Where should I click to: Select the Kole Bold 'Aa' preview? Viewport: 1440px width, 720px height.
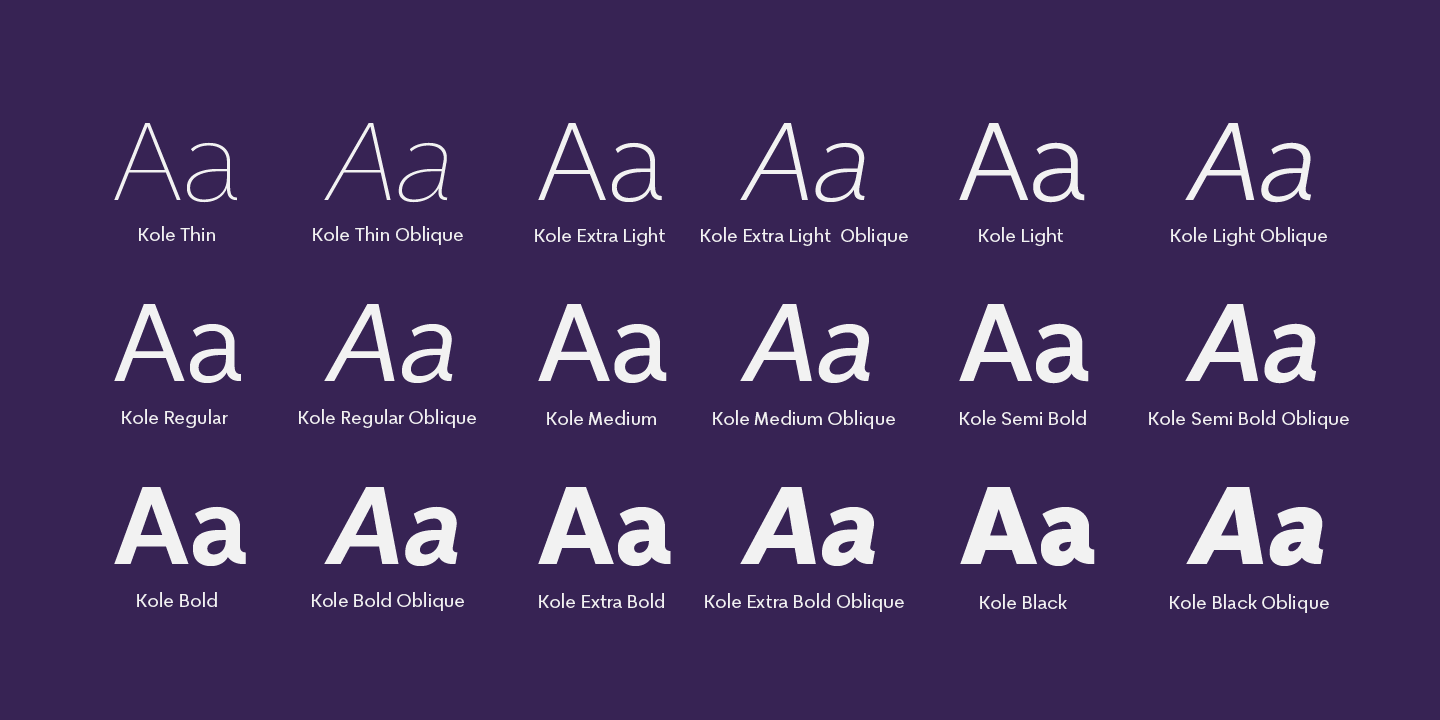179,527
